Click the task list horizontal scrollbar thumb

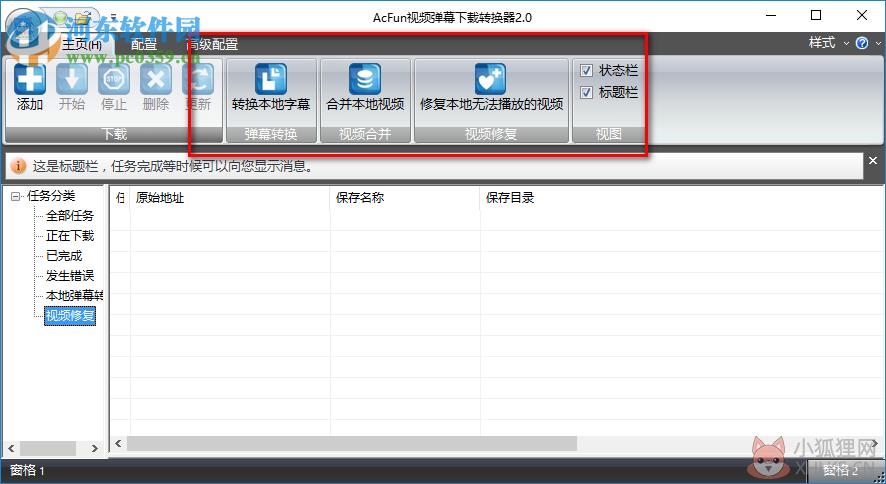(351, 443)
